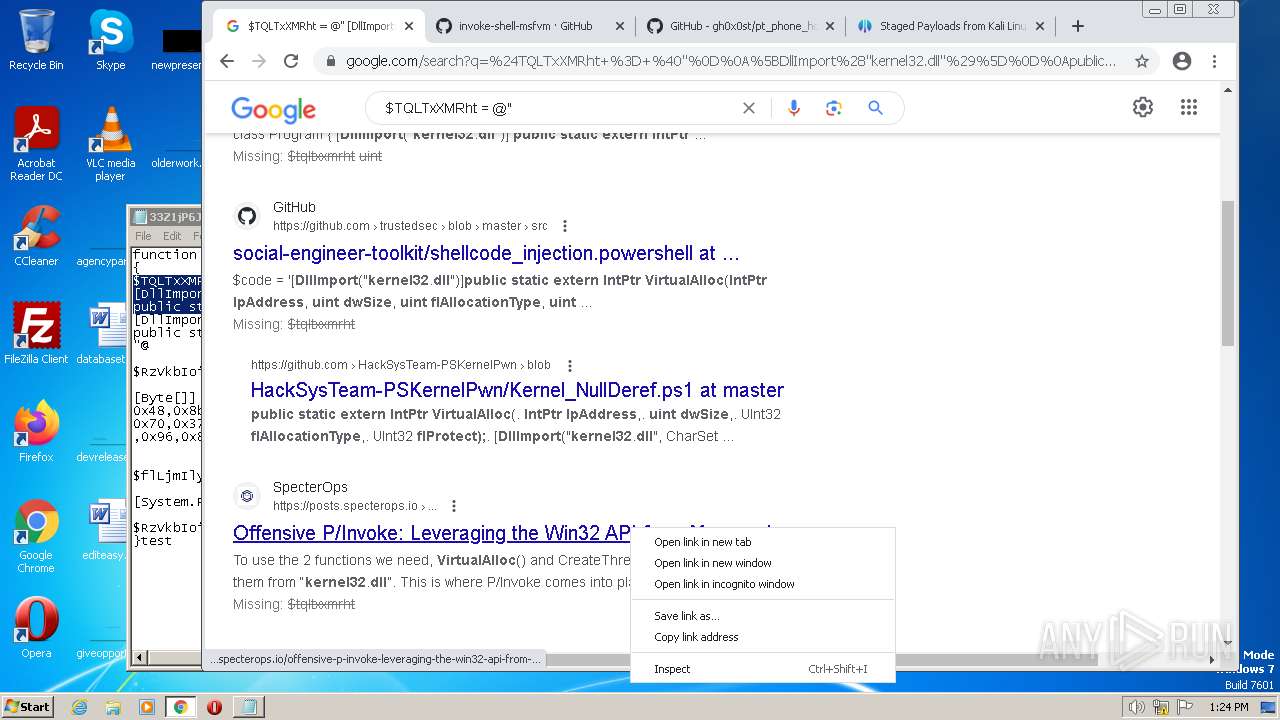Open HackSysTeam-PSKernelPwn Kernel_NullDeref.ps1 result
1280x720 pixels.
[517, 390]
